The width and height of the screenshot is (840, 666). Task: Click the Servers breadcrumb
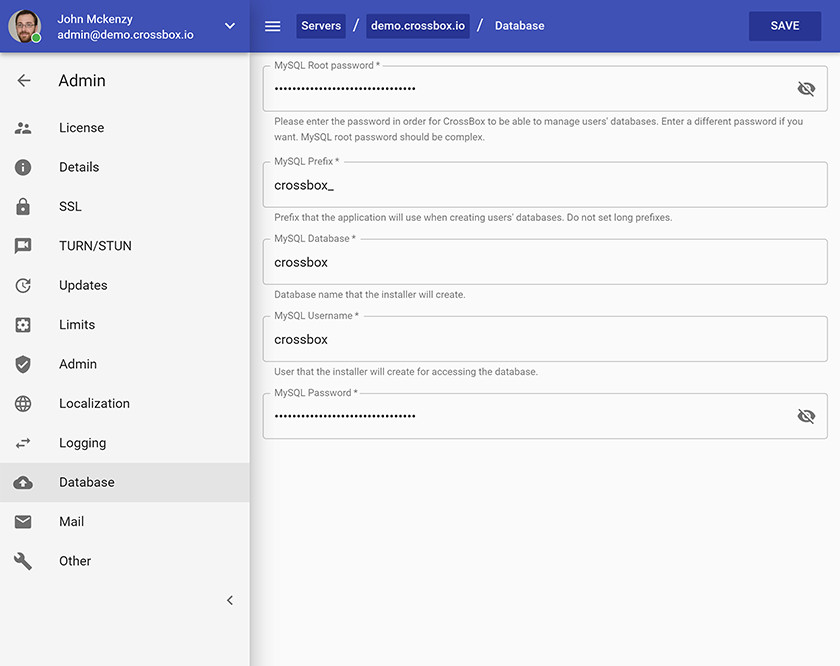point(321,26)
